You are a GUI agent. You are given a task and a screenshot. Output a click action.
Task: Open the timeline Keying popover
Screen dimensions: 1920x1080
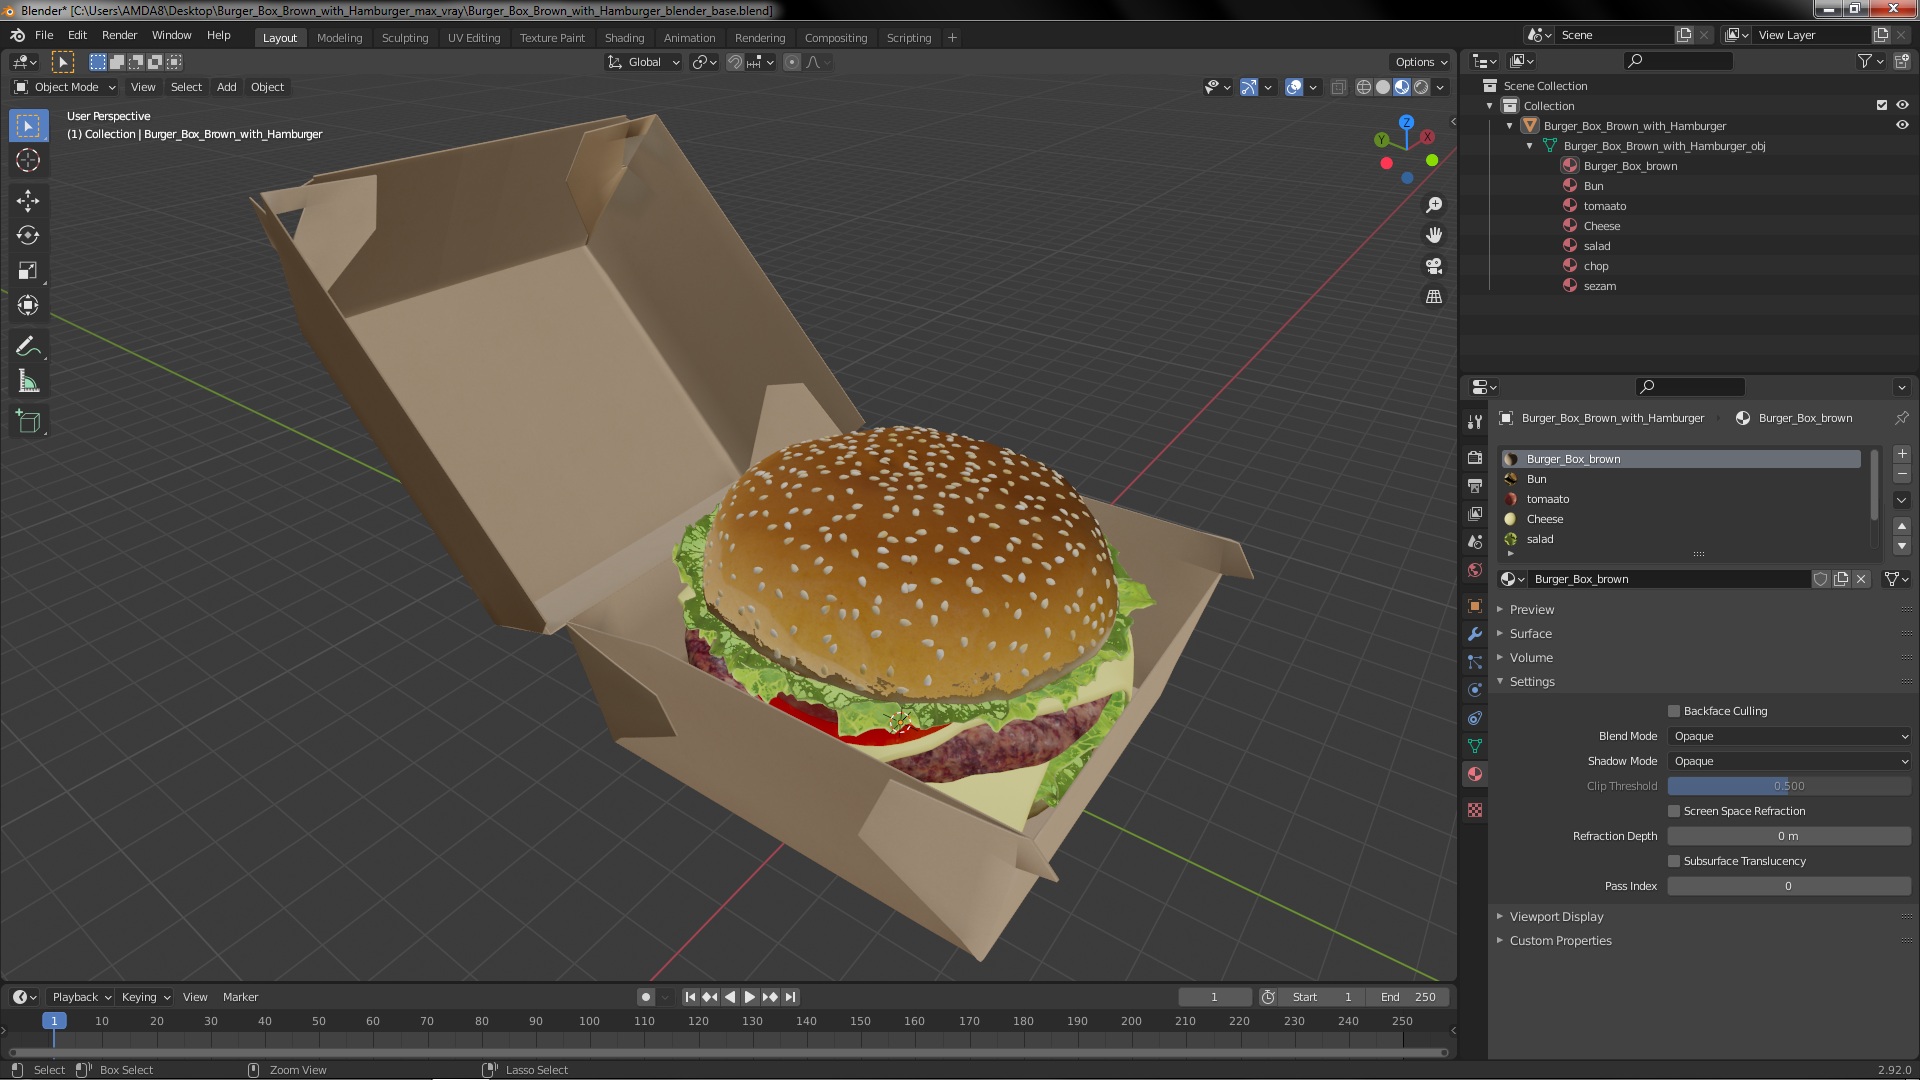145,997
